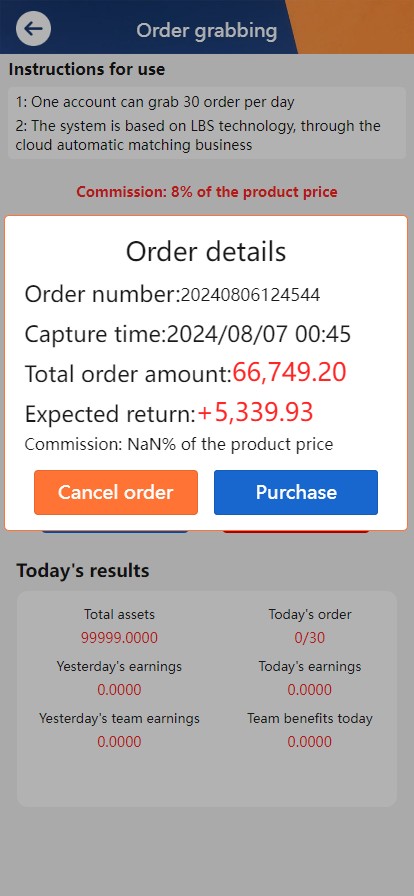Tap the Cancel order button
Screen dimensions: 414x896
point(116,493)
